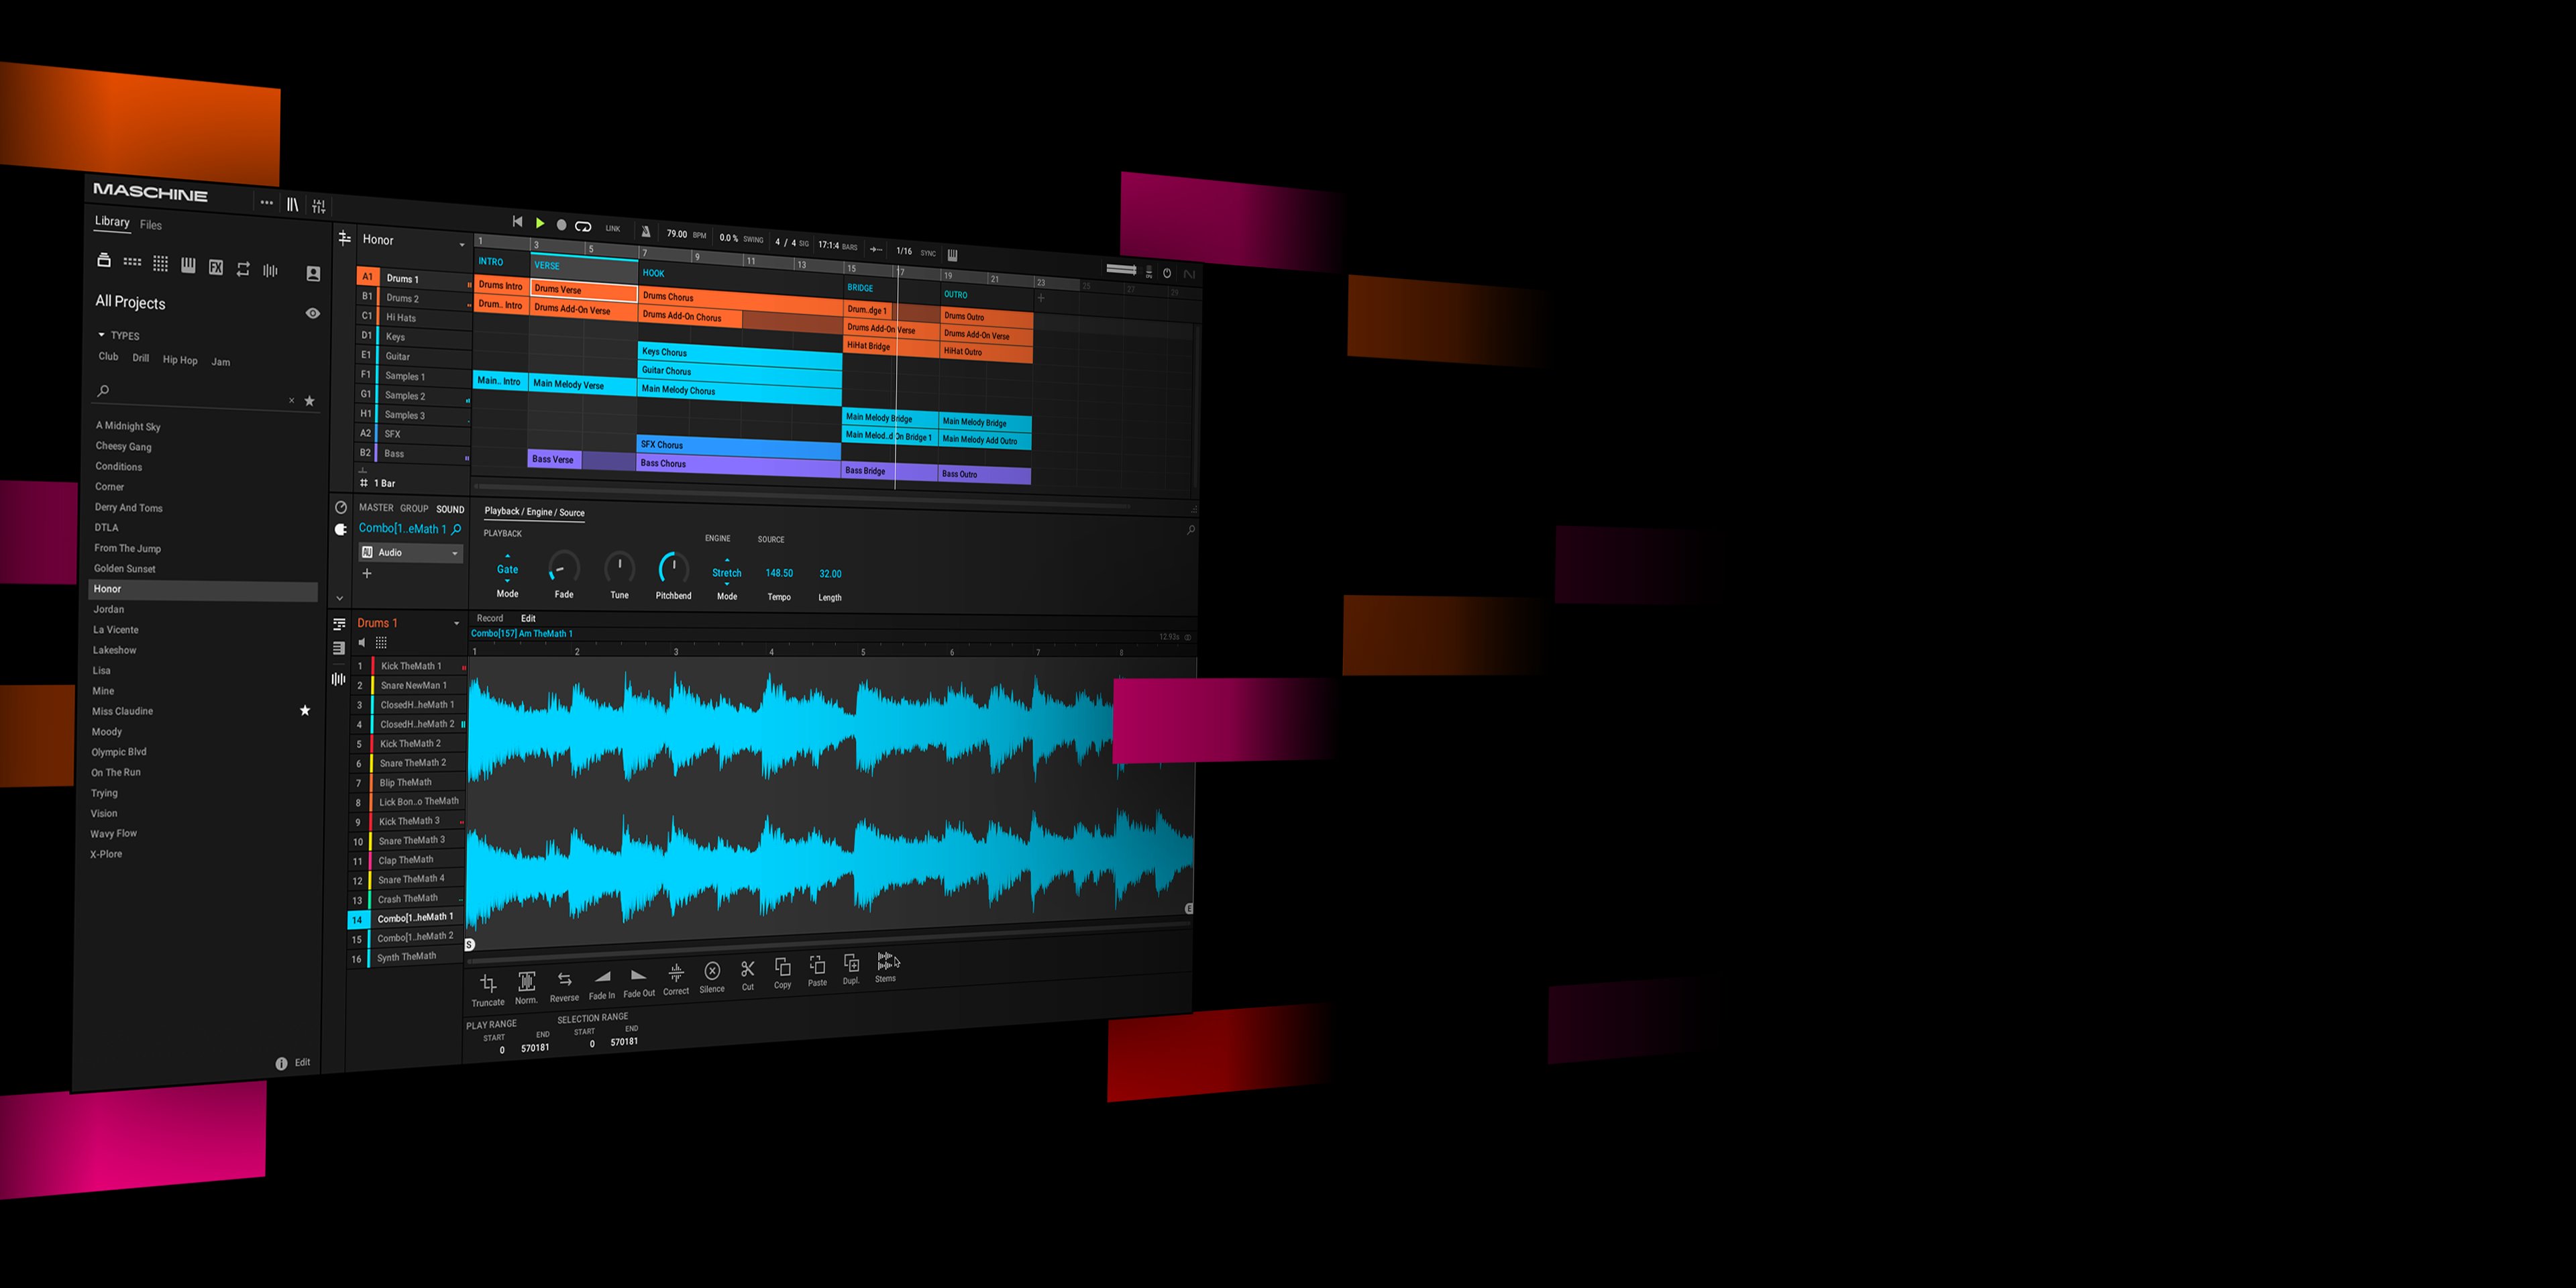Click the metronome icon in the transport bar
This screenshot has width=2576, height=1288.
pyautogui.click(x=645, y=231)
